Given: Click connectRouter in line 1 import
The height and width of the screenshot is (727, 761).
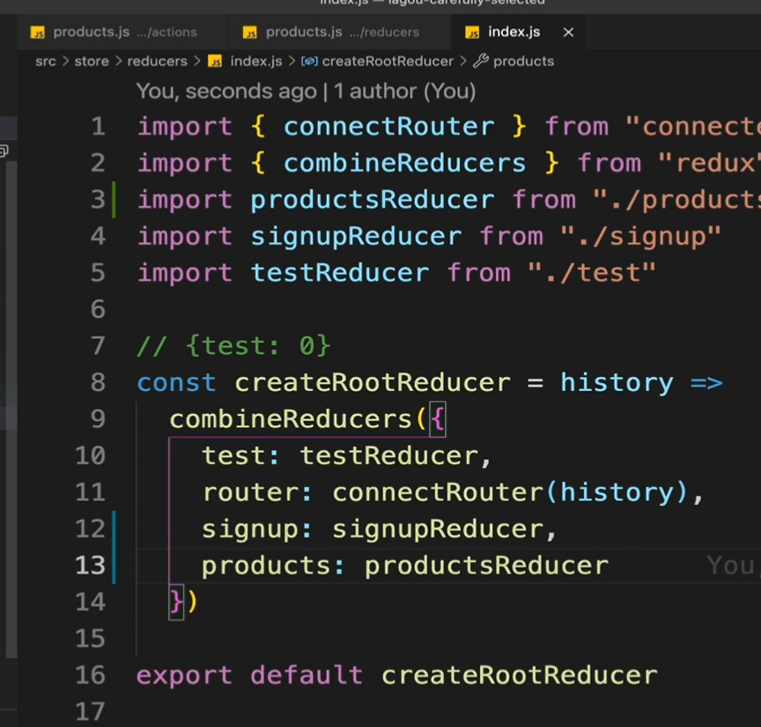Looking at the screenshot, I should 389,127.
